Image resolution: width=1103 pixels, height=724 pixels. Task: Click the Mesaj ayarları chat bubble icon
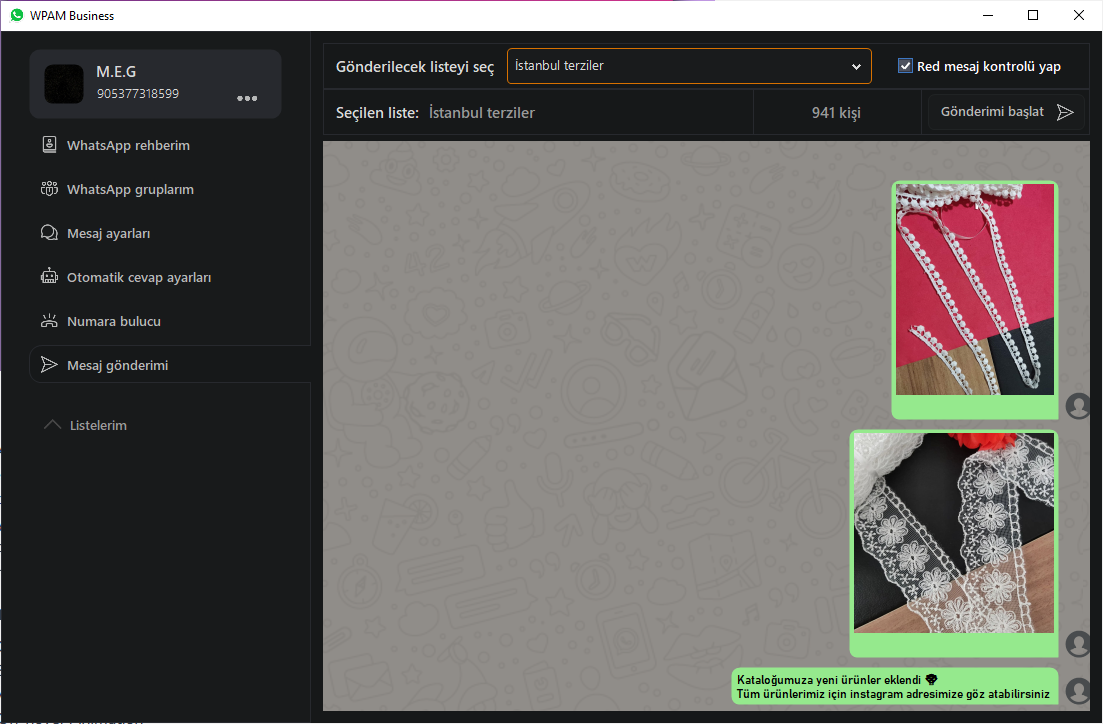coord(49,233)
